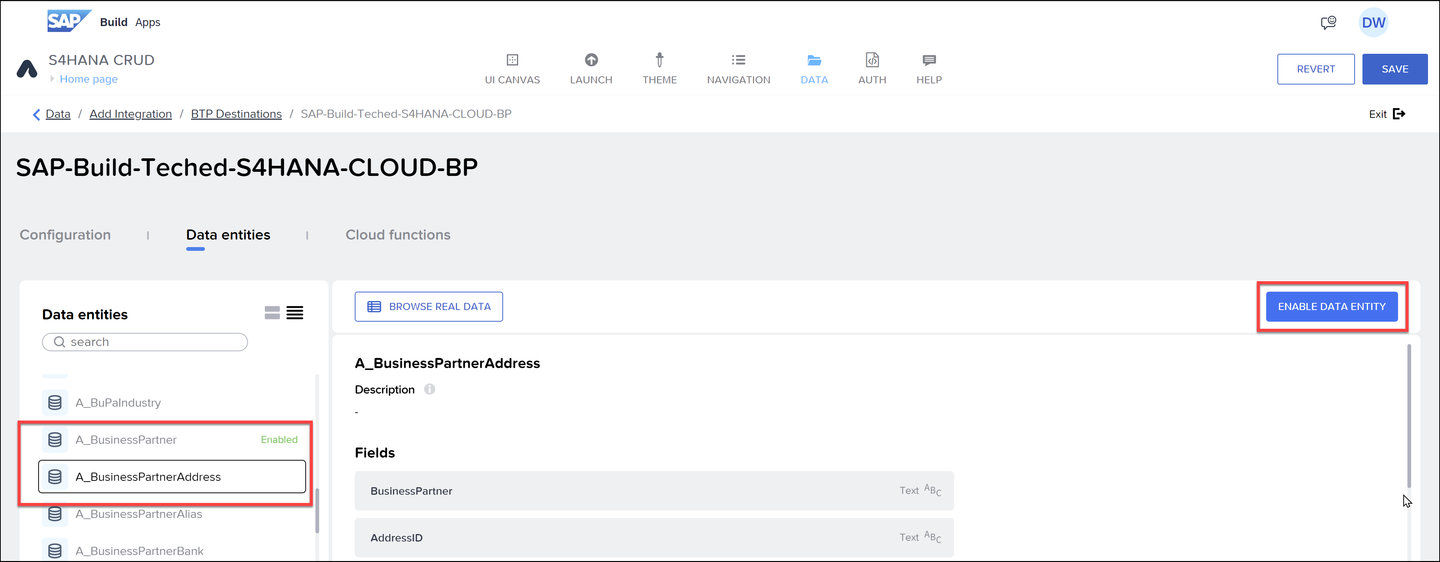Switch to the Data entities tab
1440x562 pixels.
[x=228, y=235]
